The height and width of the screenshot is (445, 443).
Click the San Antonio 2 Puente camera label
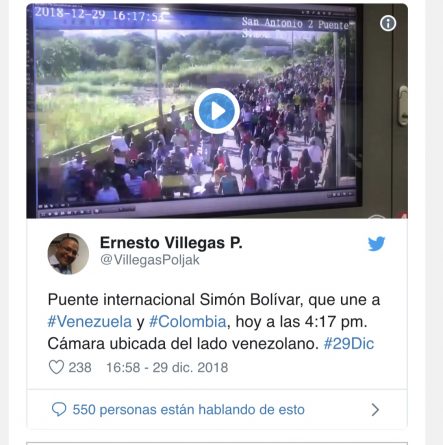pos(295,24)
